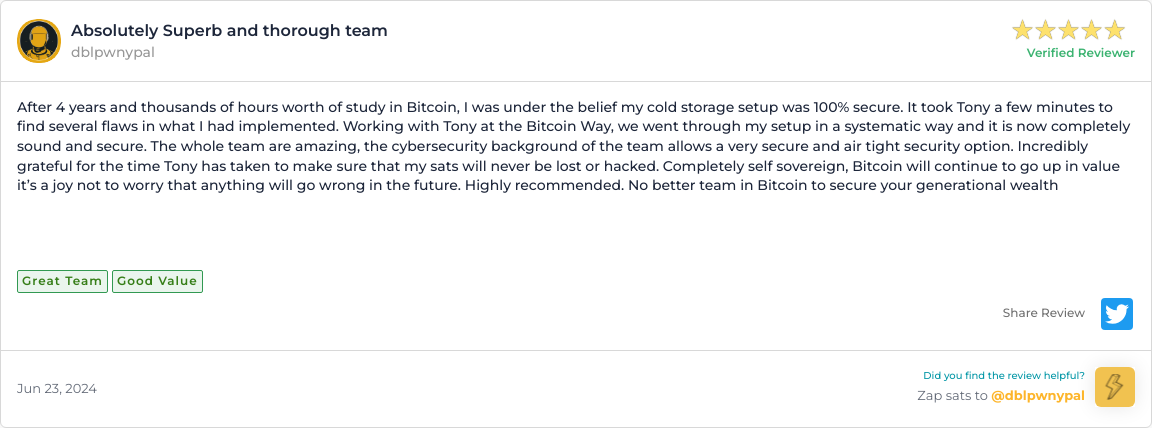Screen dimensions: 1152x428
Task: Click the Share Review label
Action: [1043, 313]
